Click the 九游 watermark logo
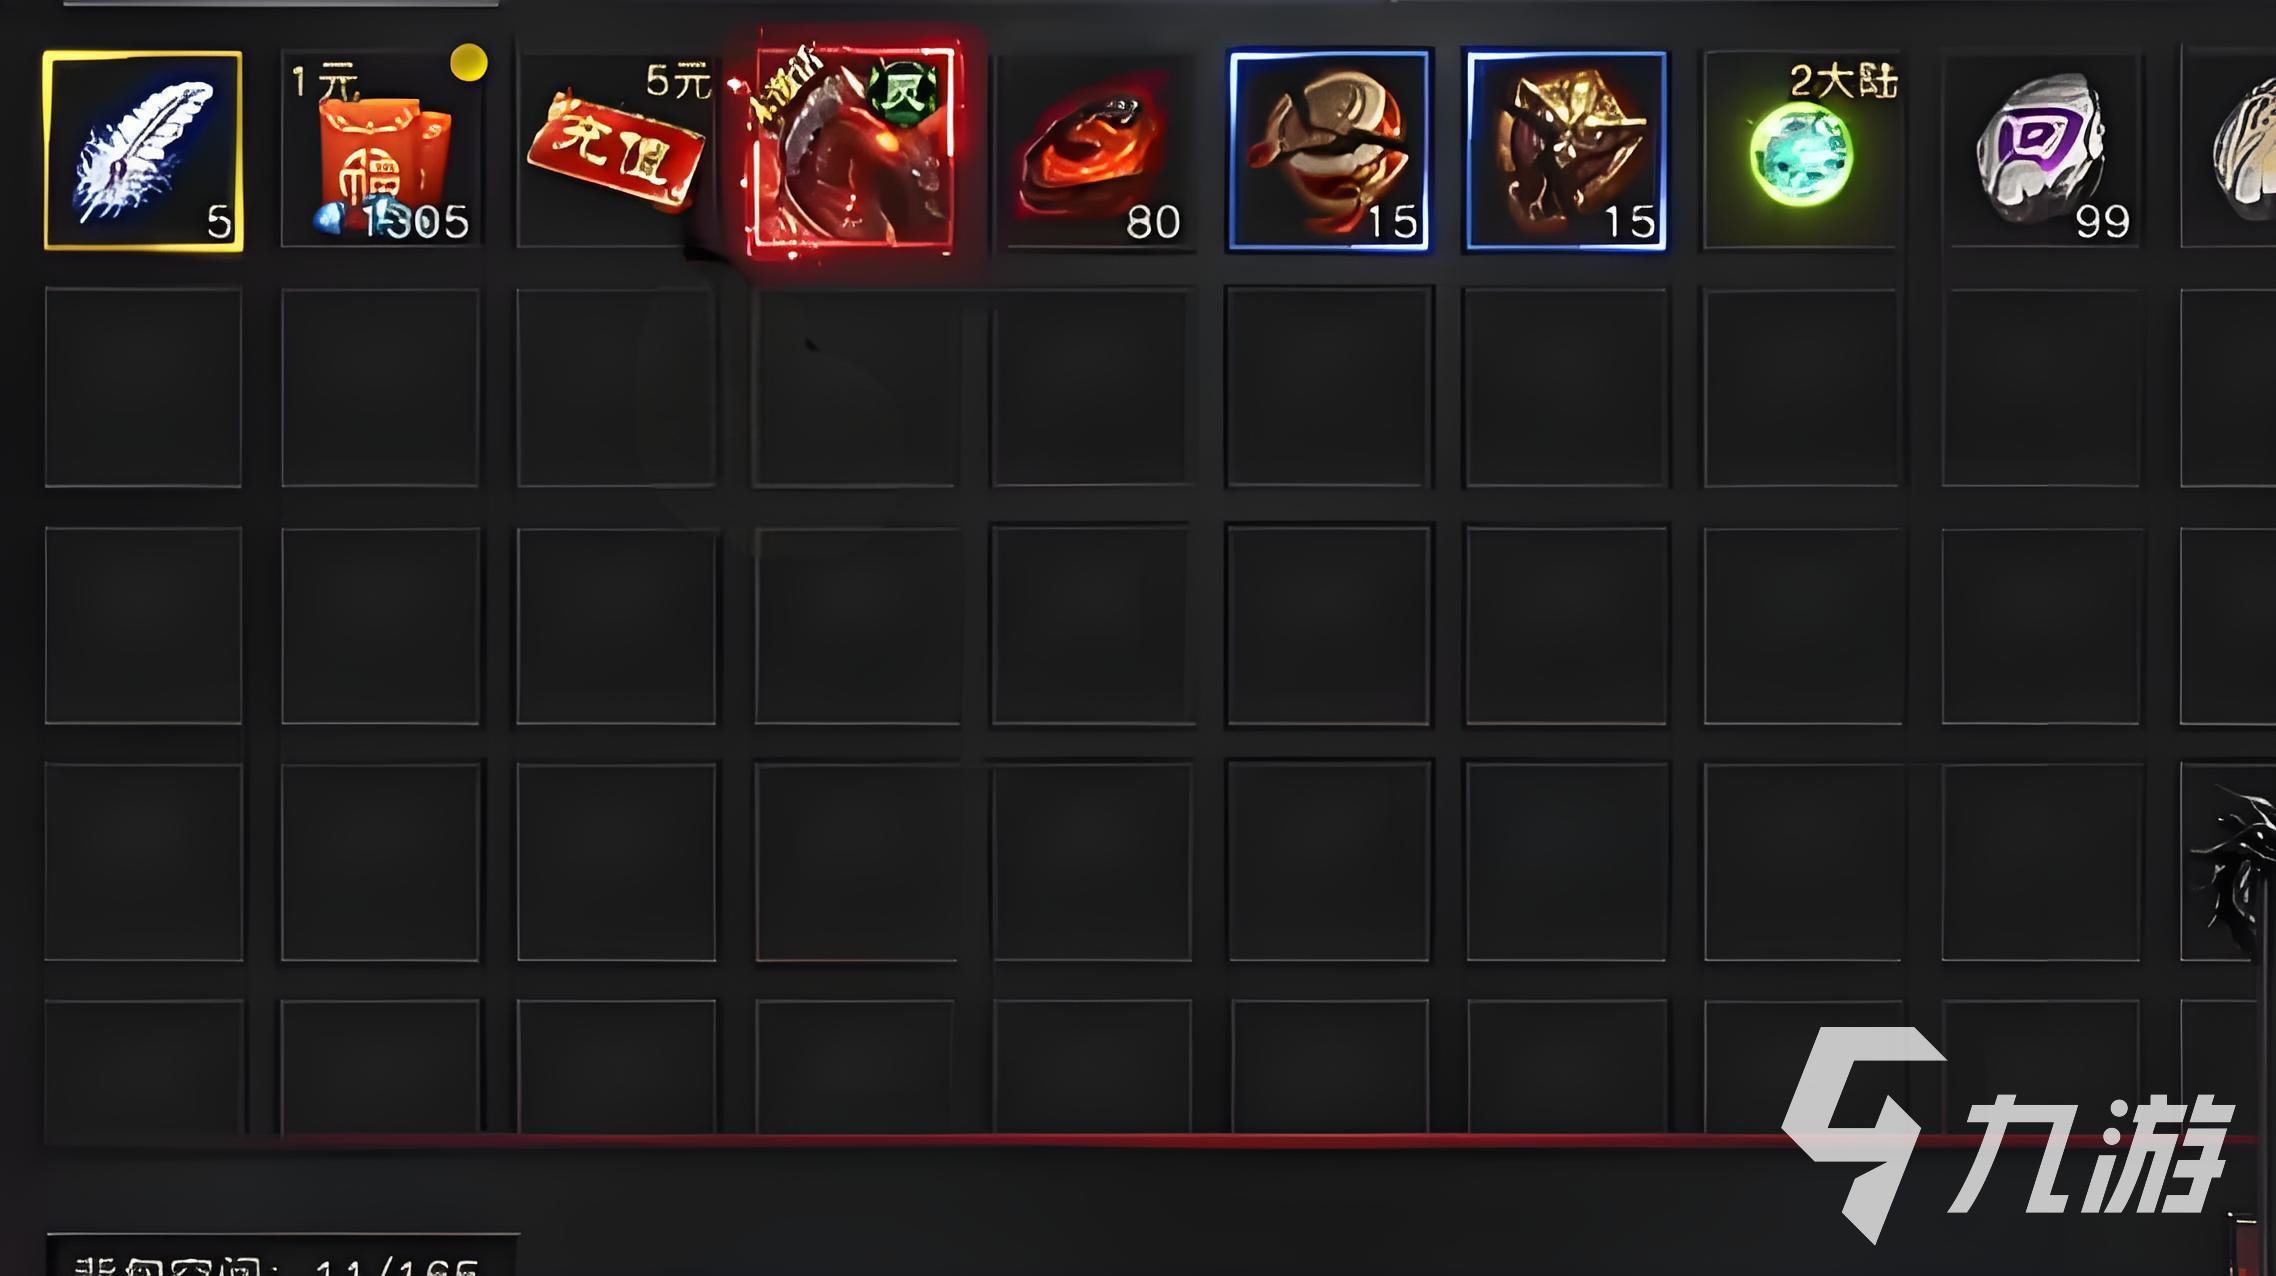This screenshot has width=2276, height=1276. [x=2010, y=1135]
